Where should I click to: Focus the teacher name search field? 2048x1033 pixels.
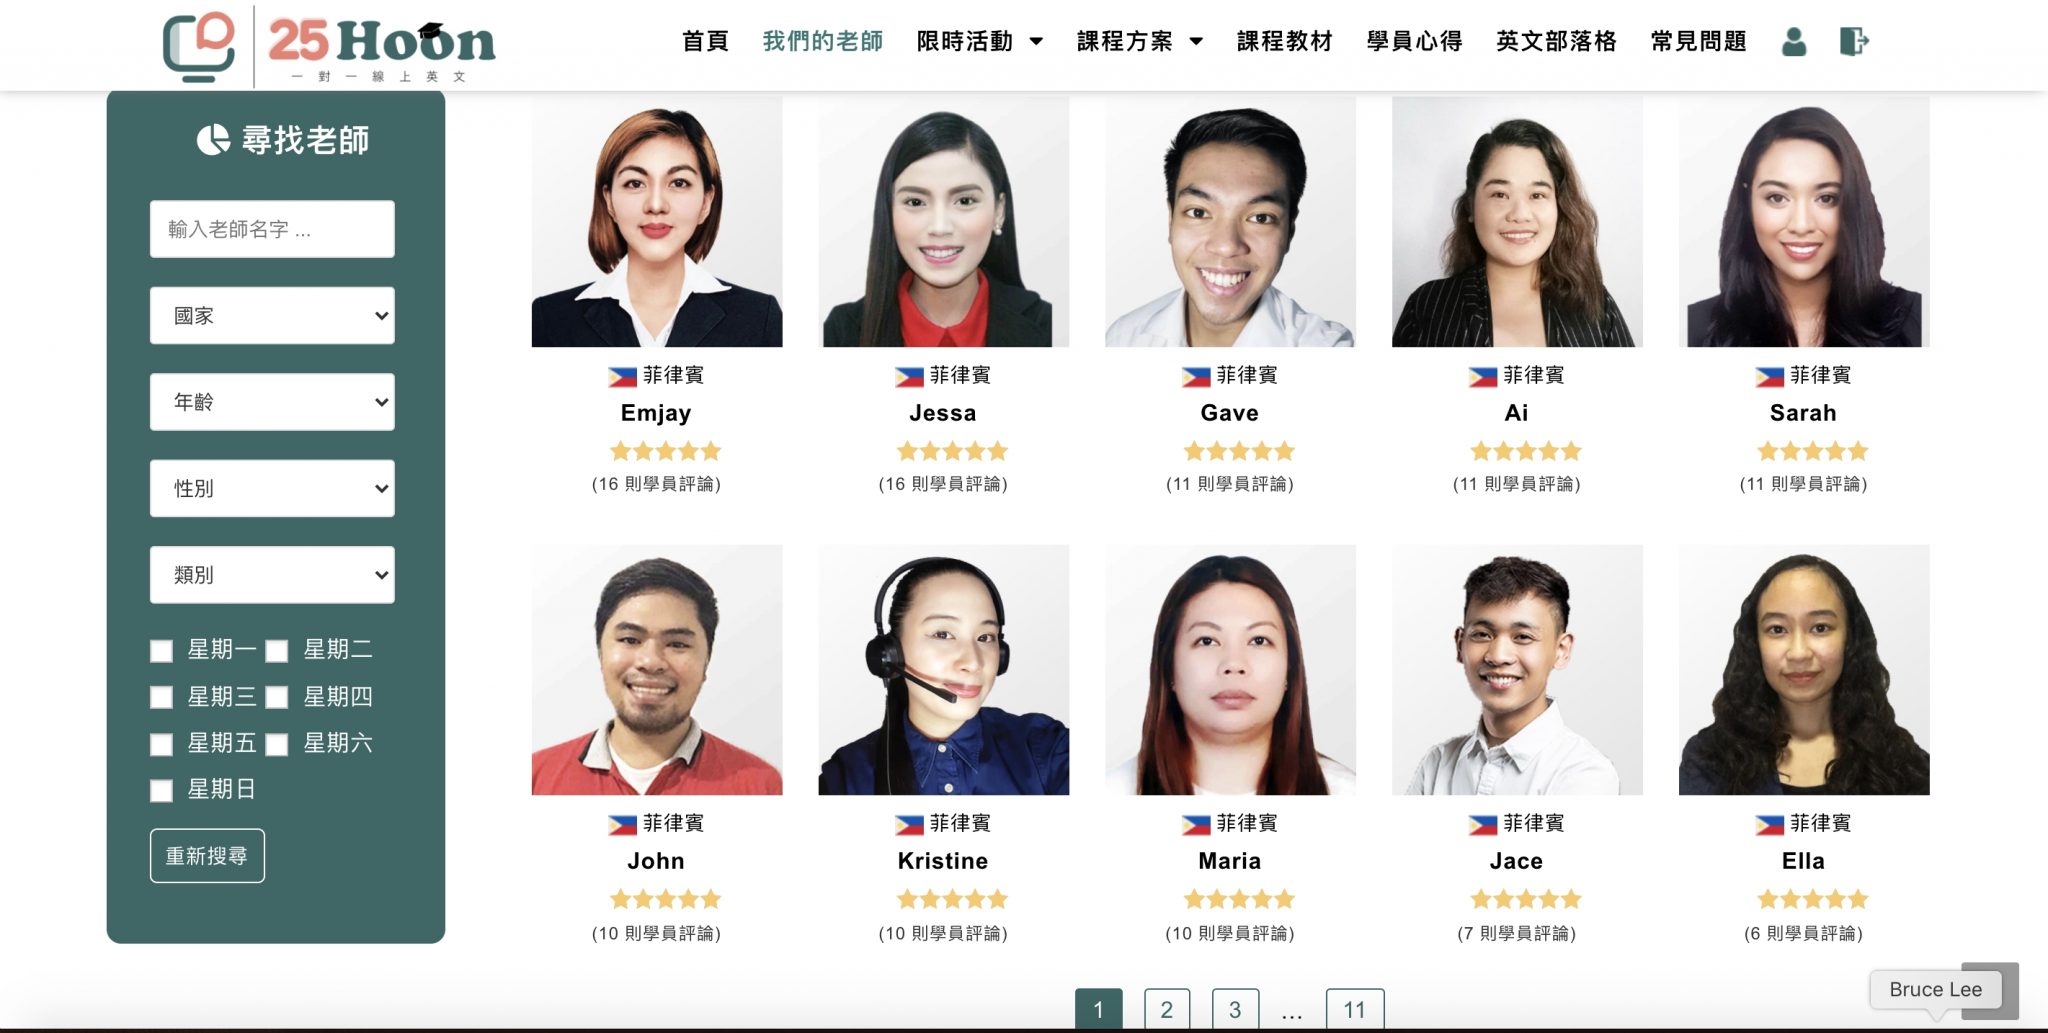[x=272, y=229]
